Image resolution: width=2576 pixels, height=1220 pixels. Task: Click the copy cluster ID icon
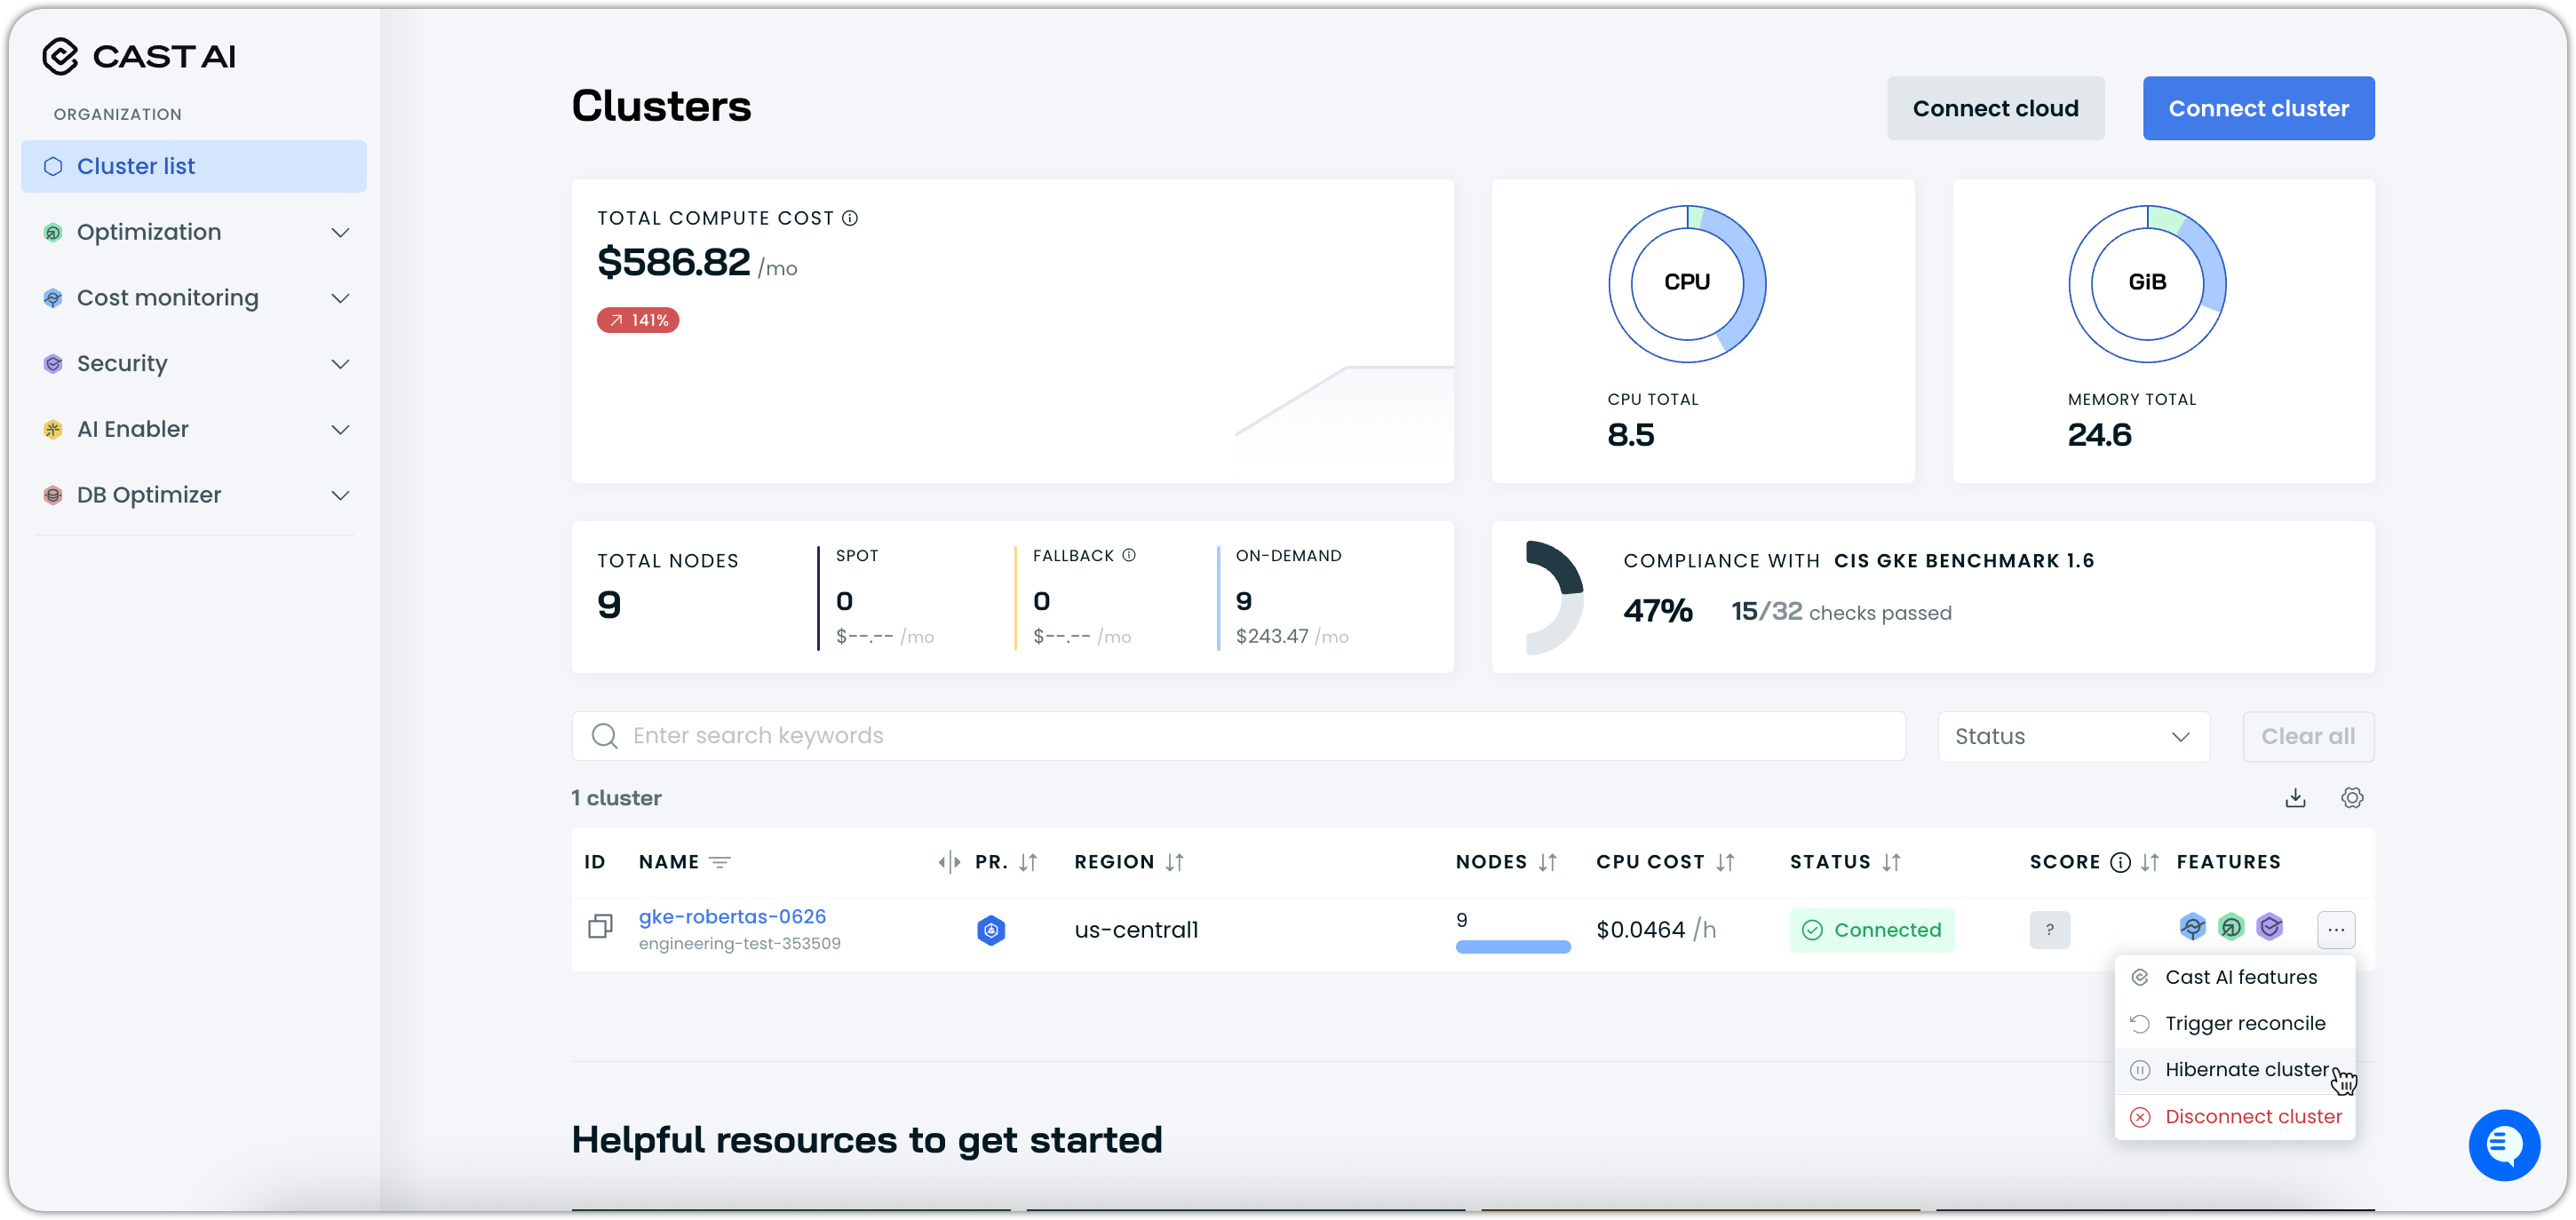(600, 927)
